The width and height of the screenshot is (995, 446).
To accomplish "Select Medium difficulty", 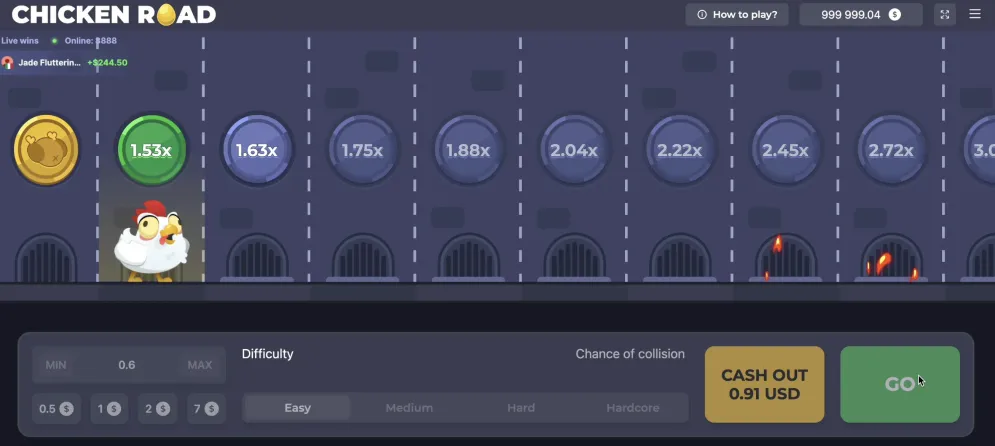I will [x=409, y=408].
